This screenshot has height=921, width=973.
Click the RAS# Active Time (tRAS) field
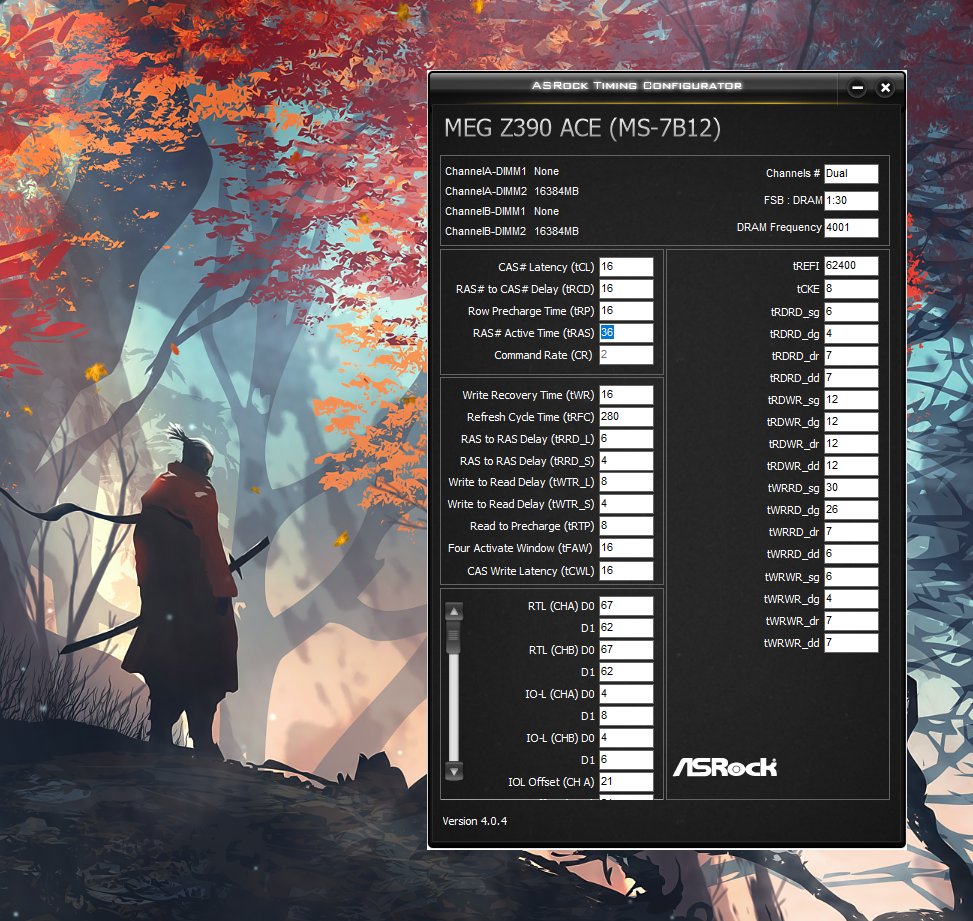coord(626,333)
